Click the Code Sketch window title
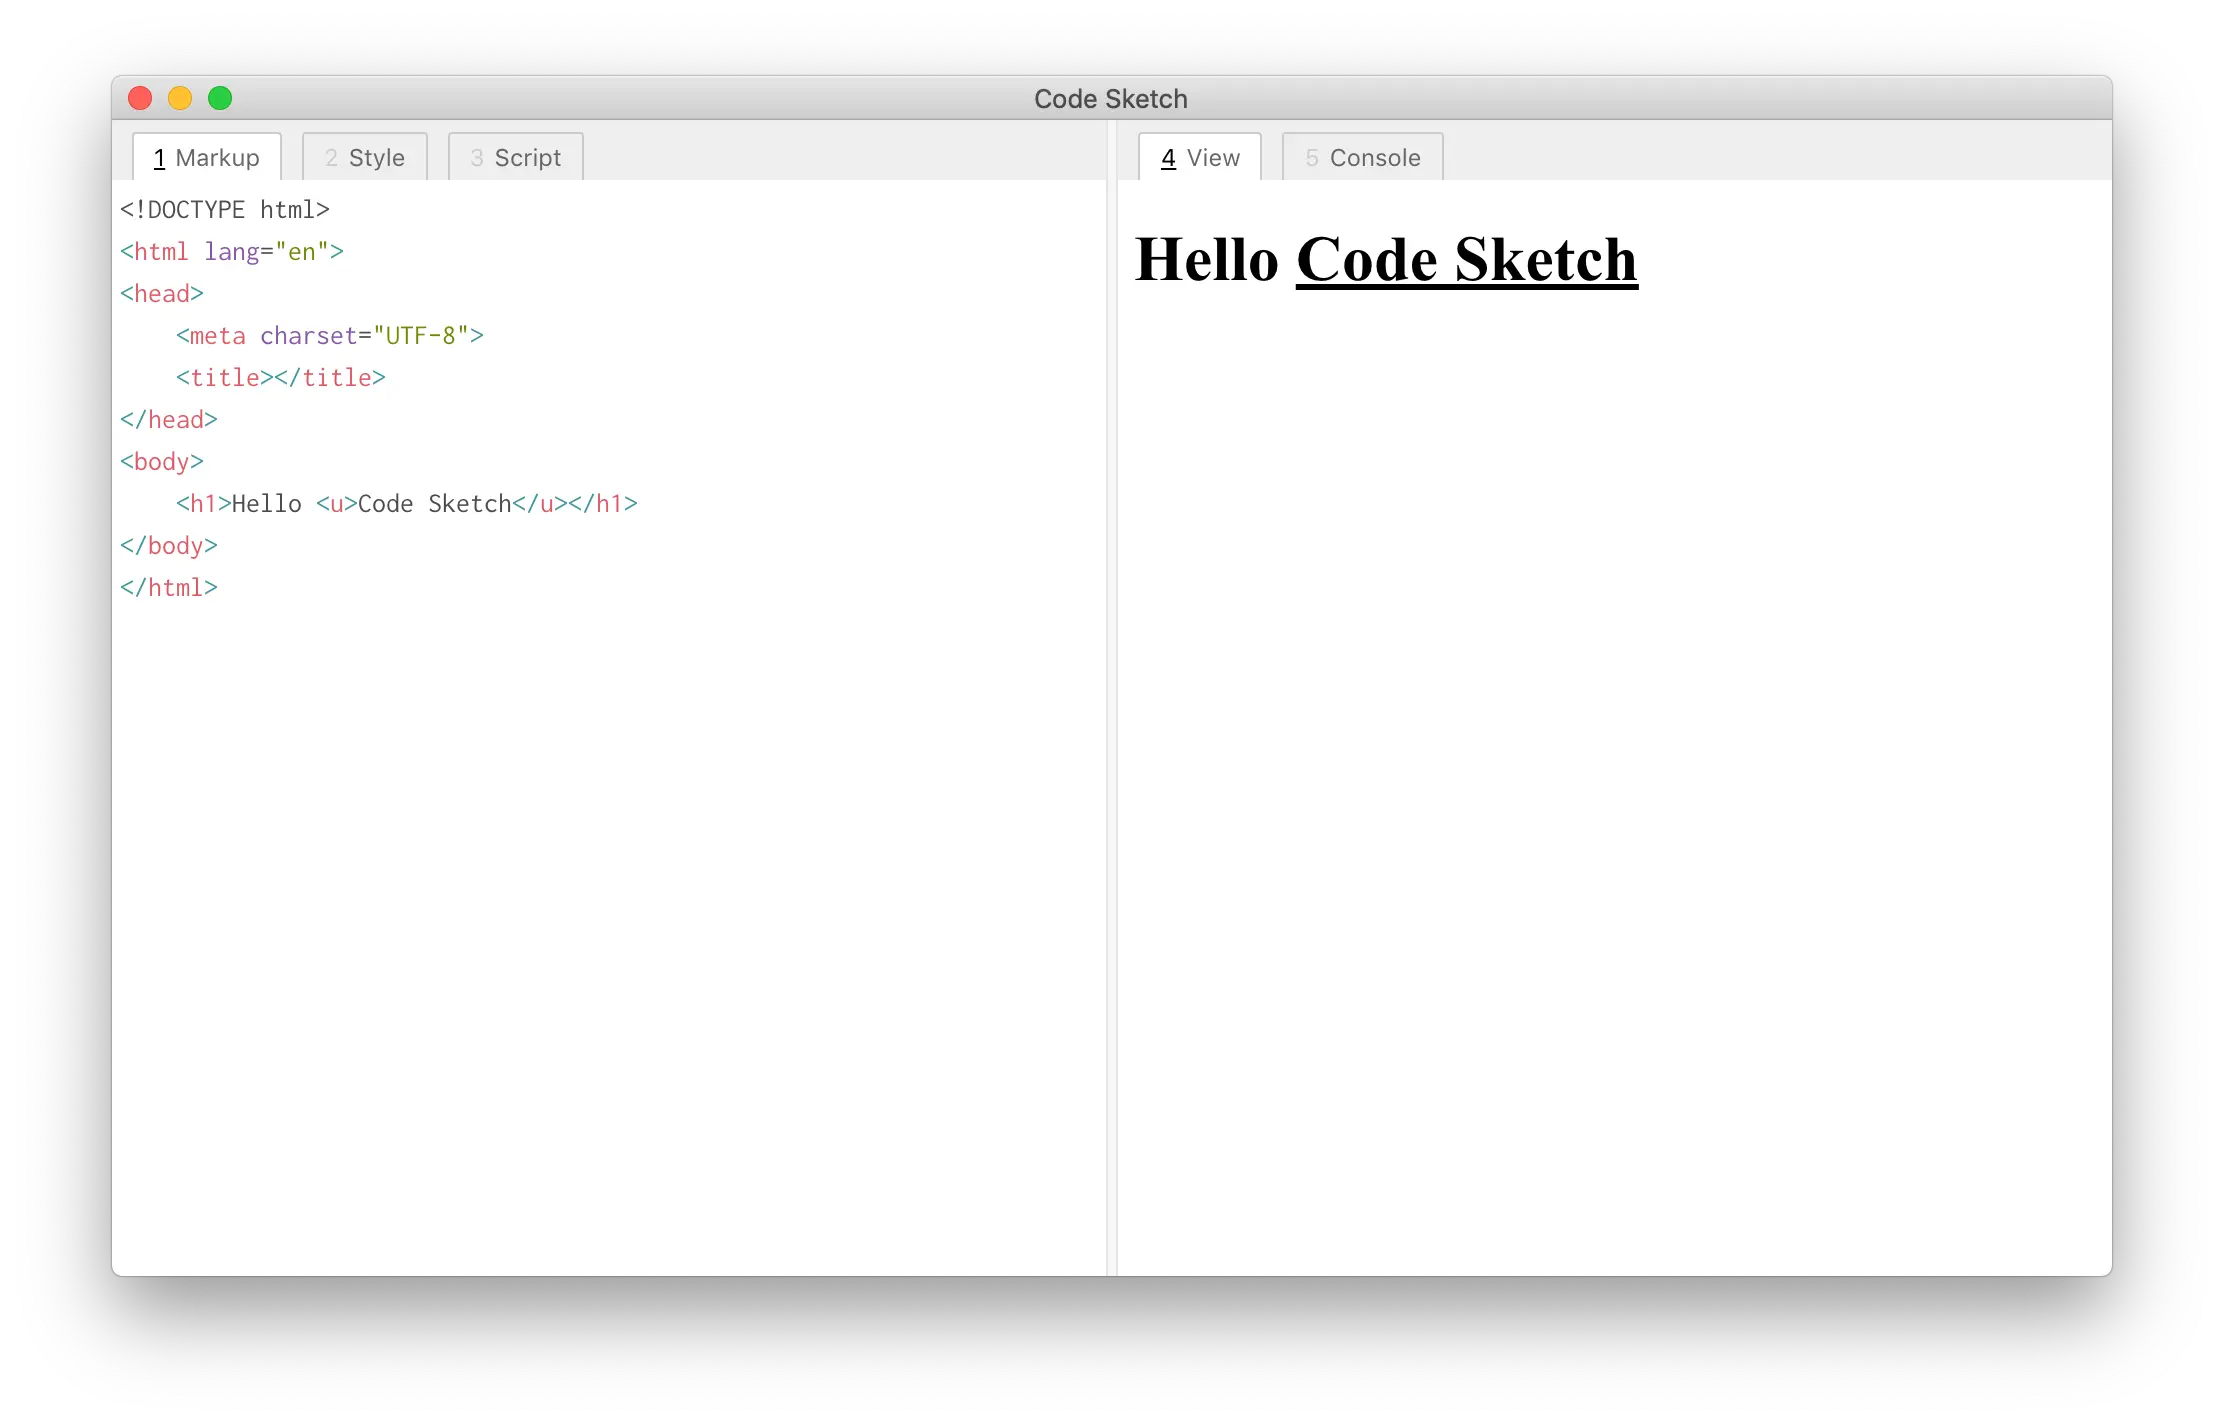 pos(1110,98)
